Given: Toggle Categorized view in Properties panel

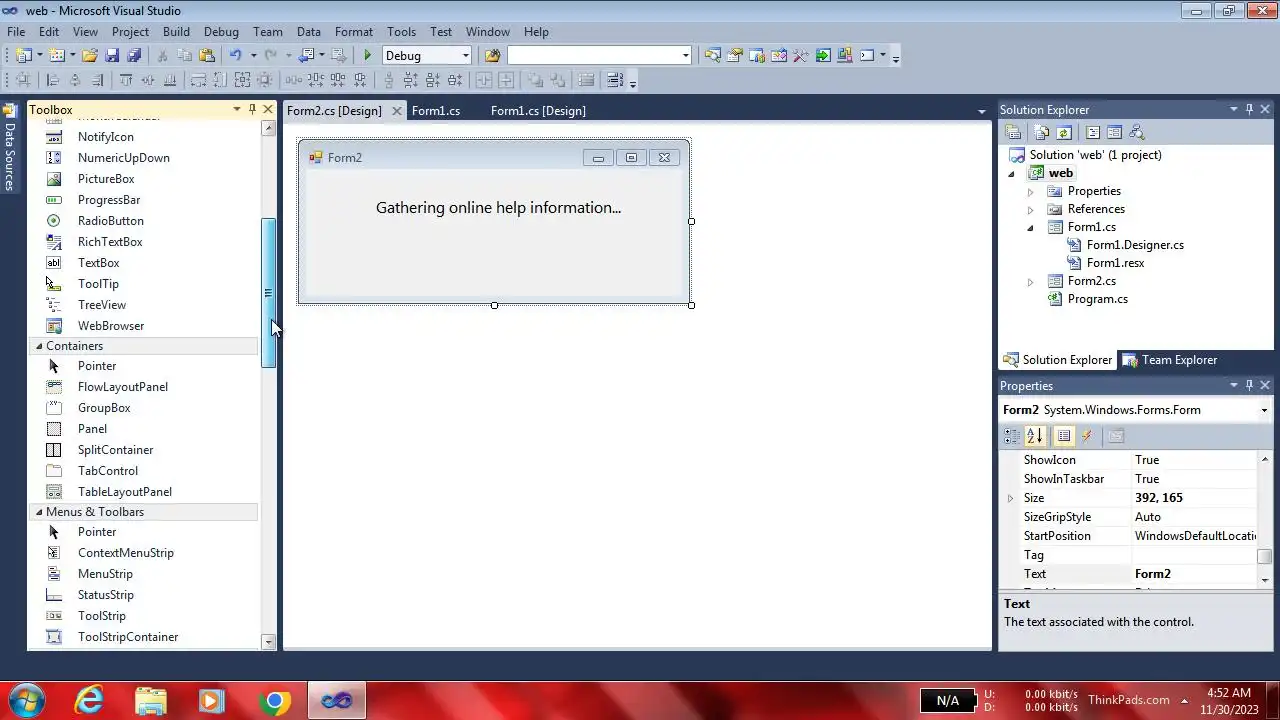Looking at the screenshot, I should click(1012, 436).
